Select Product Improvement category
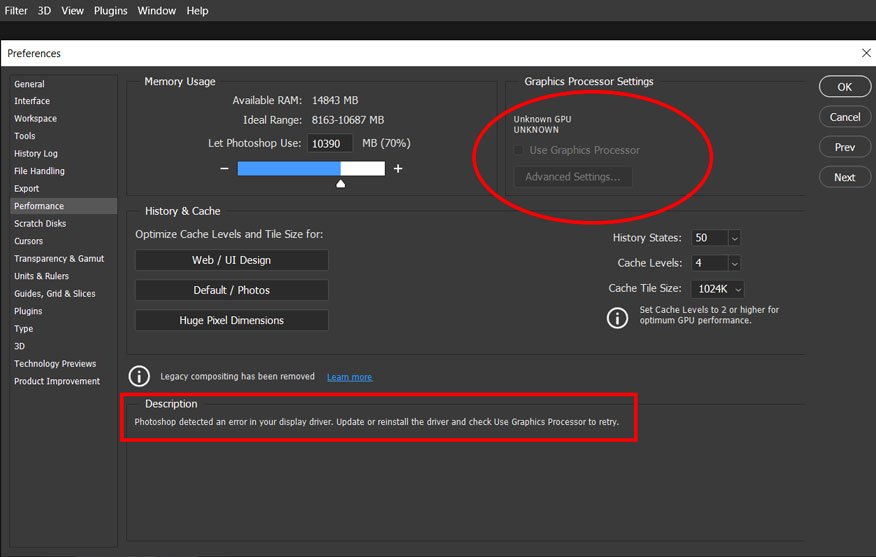 (63, 381)
